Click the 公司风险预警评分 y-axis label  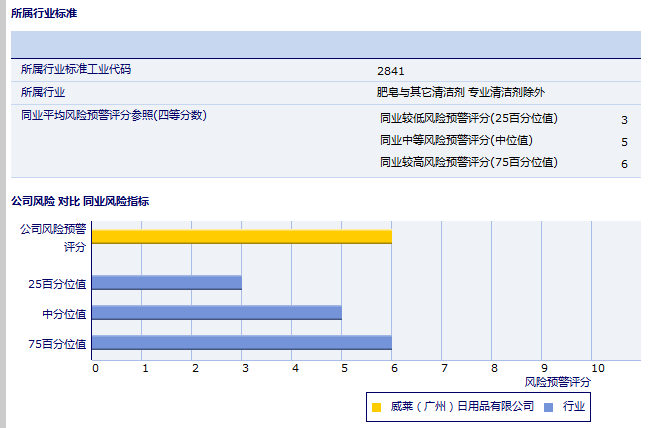pos(54,237)
